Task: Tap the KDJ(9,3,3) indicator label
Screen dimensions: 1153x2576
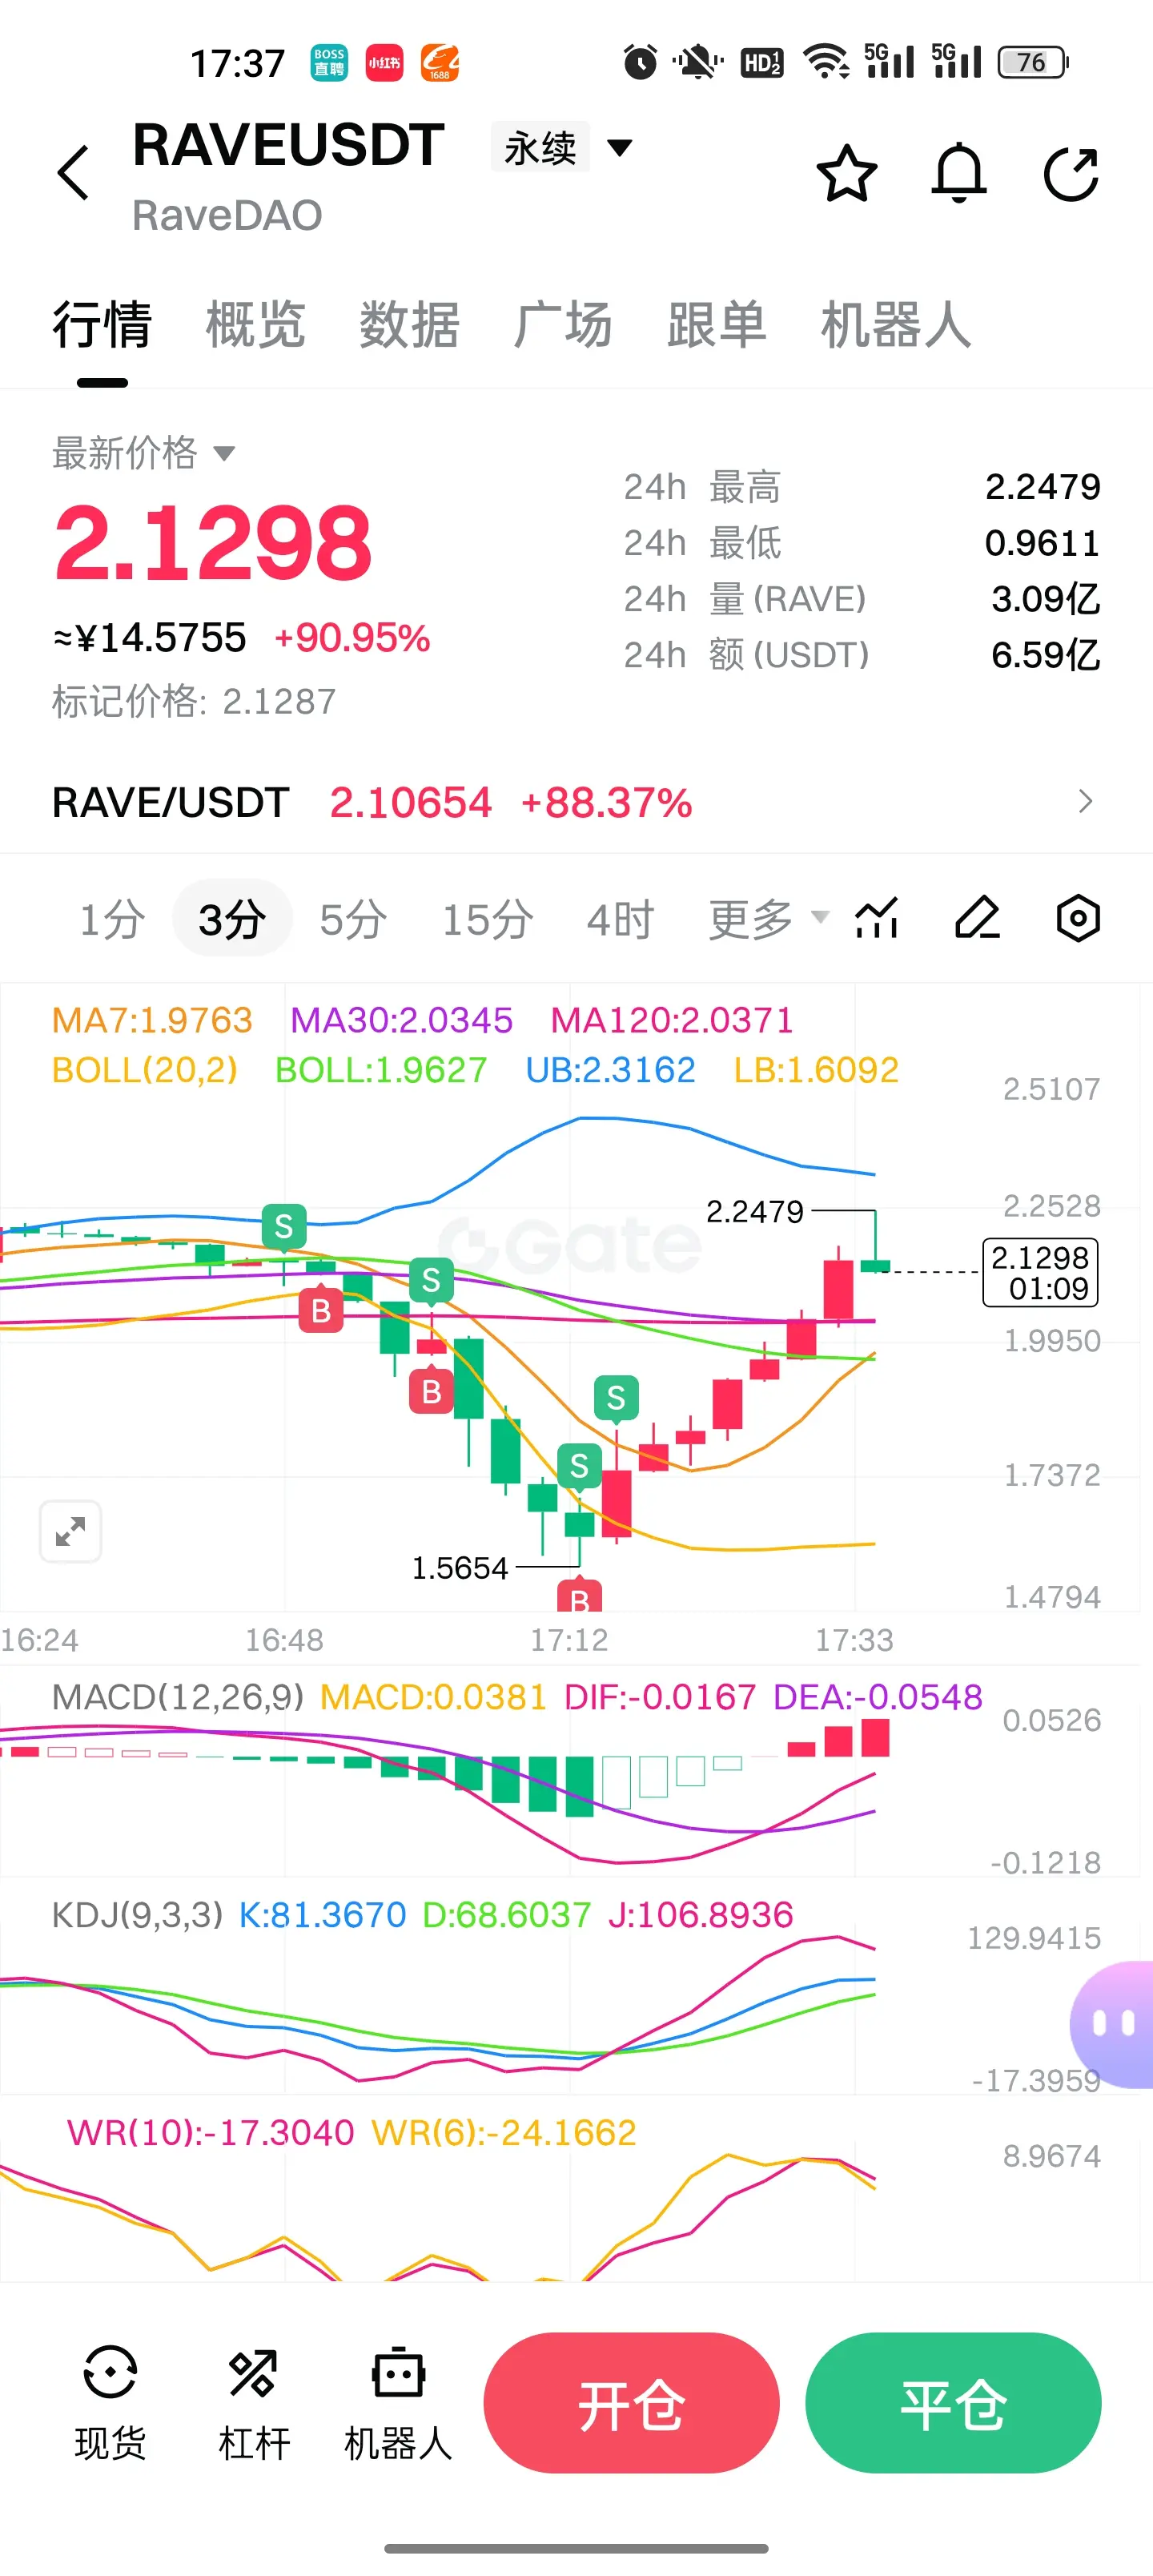Action: pyautogui.click(x=137, y=1914)
